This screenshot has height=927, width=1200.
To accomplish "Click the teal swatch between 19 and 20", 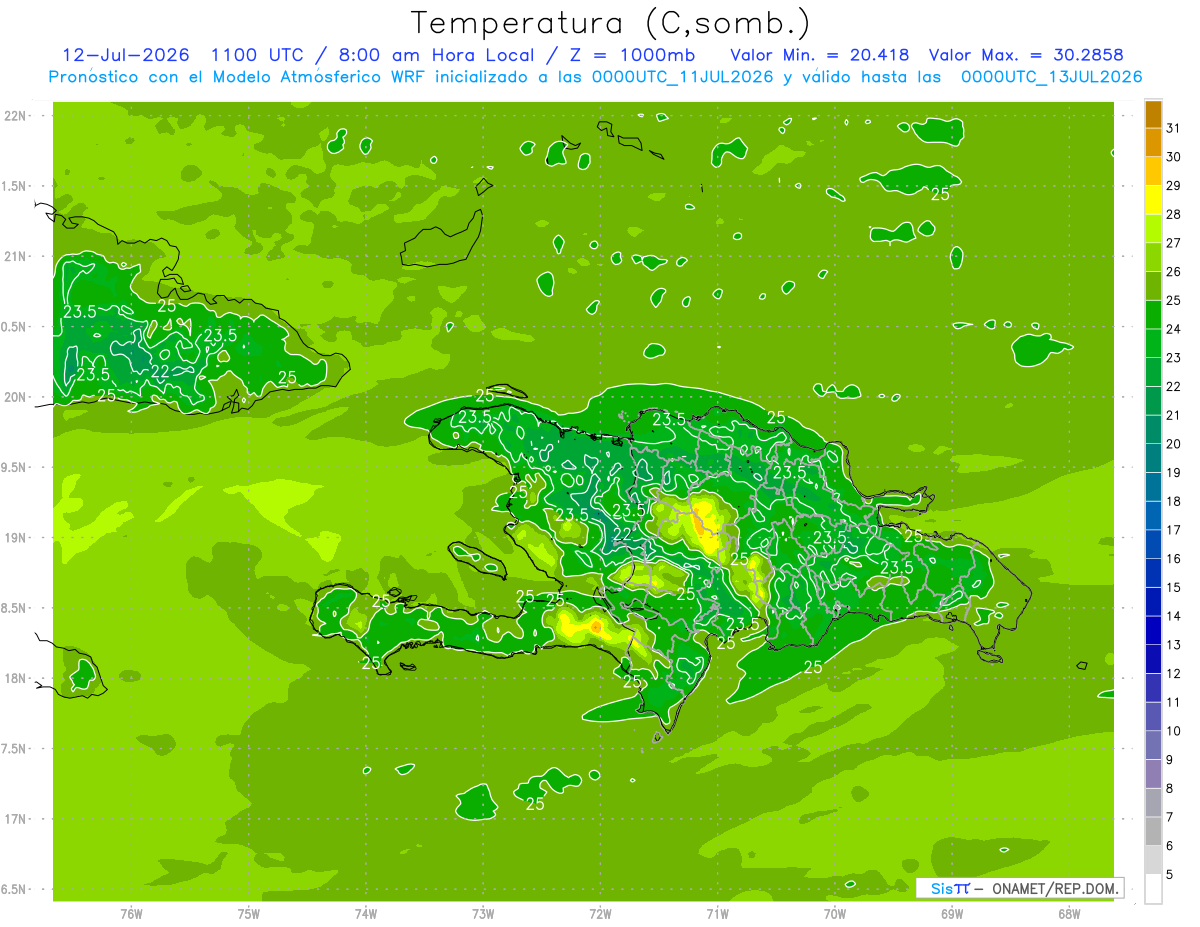I will [x=1153, y=459].
